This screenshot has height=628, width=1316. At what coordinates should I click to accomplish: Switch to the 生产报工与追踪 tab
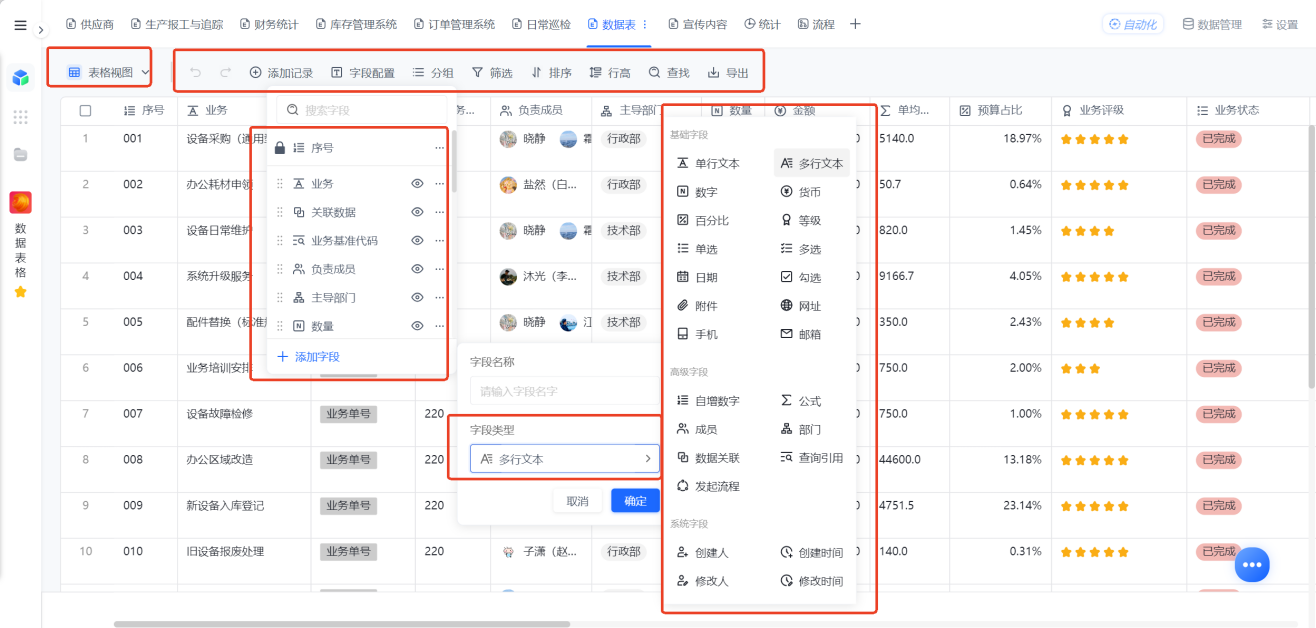[x=177, y=24]
